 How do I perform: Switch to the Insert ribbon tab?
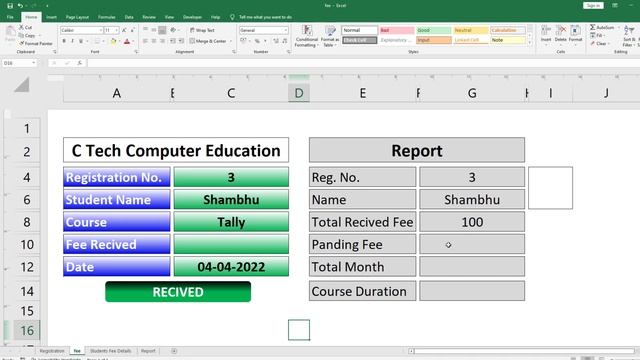[51, 17]
